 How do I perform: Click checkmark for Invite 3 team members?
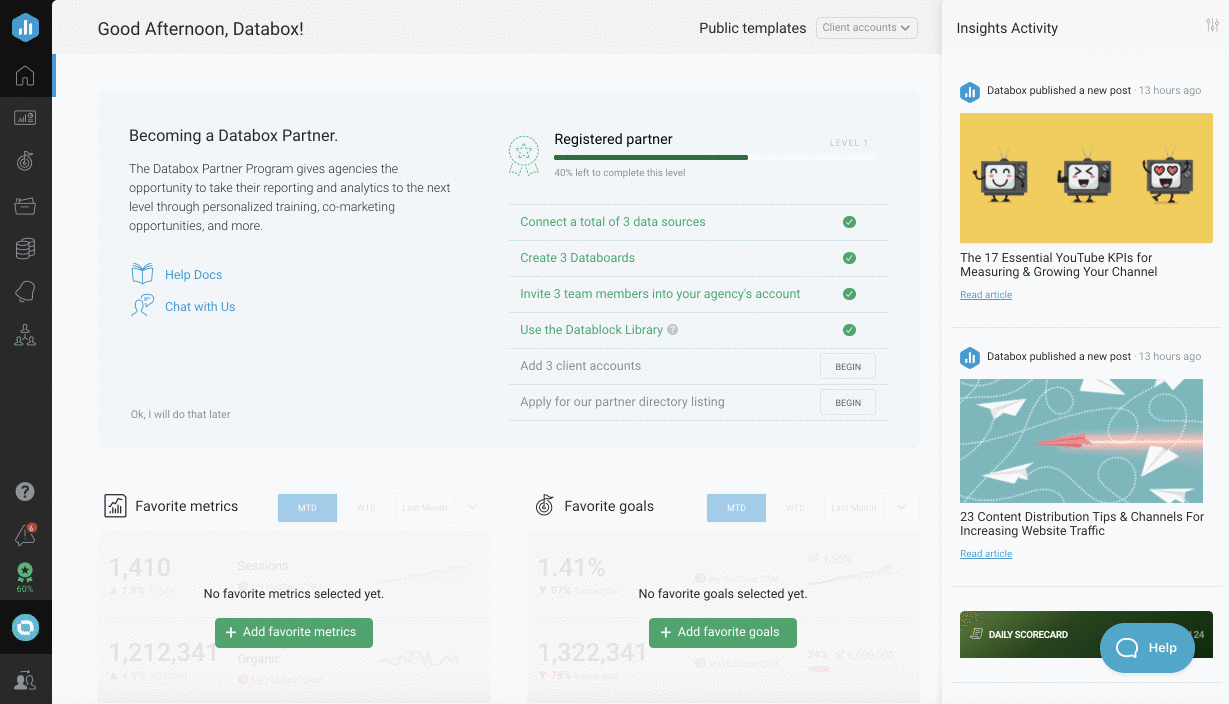click(849, 294)
